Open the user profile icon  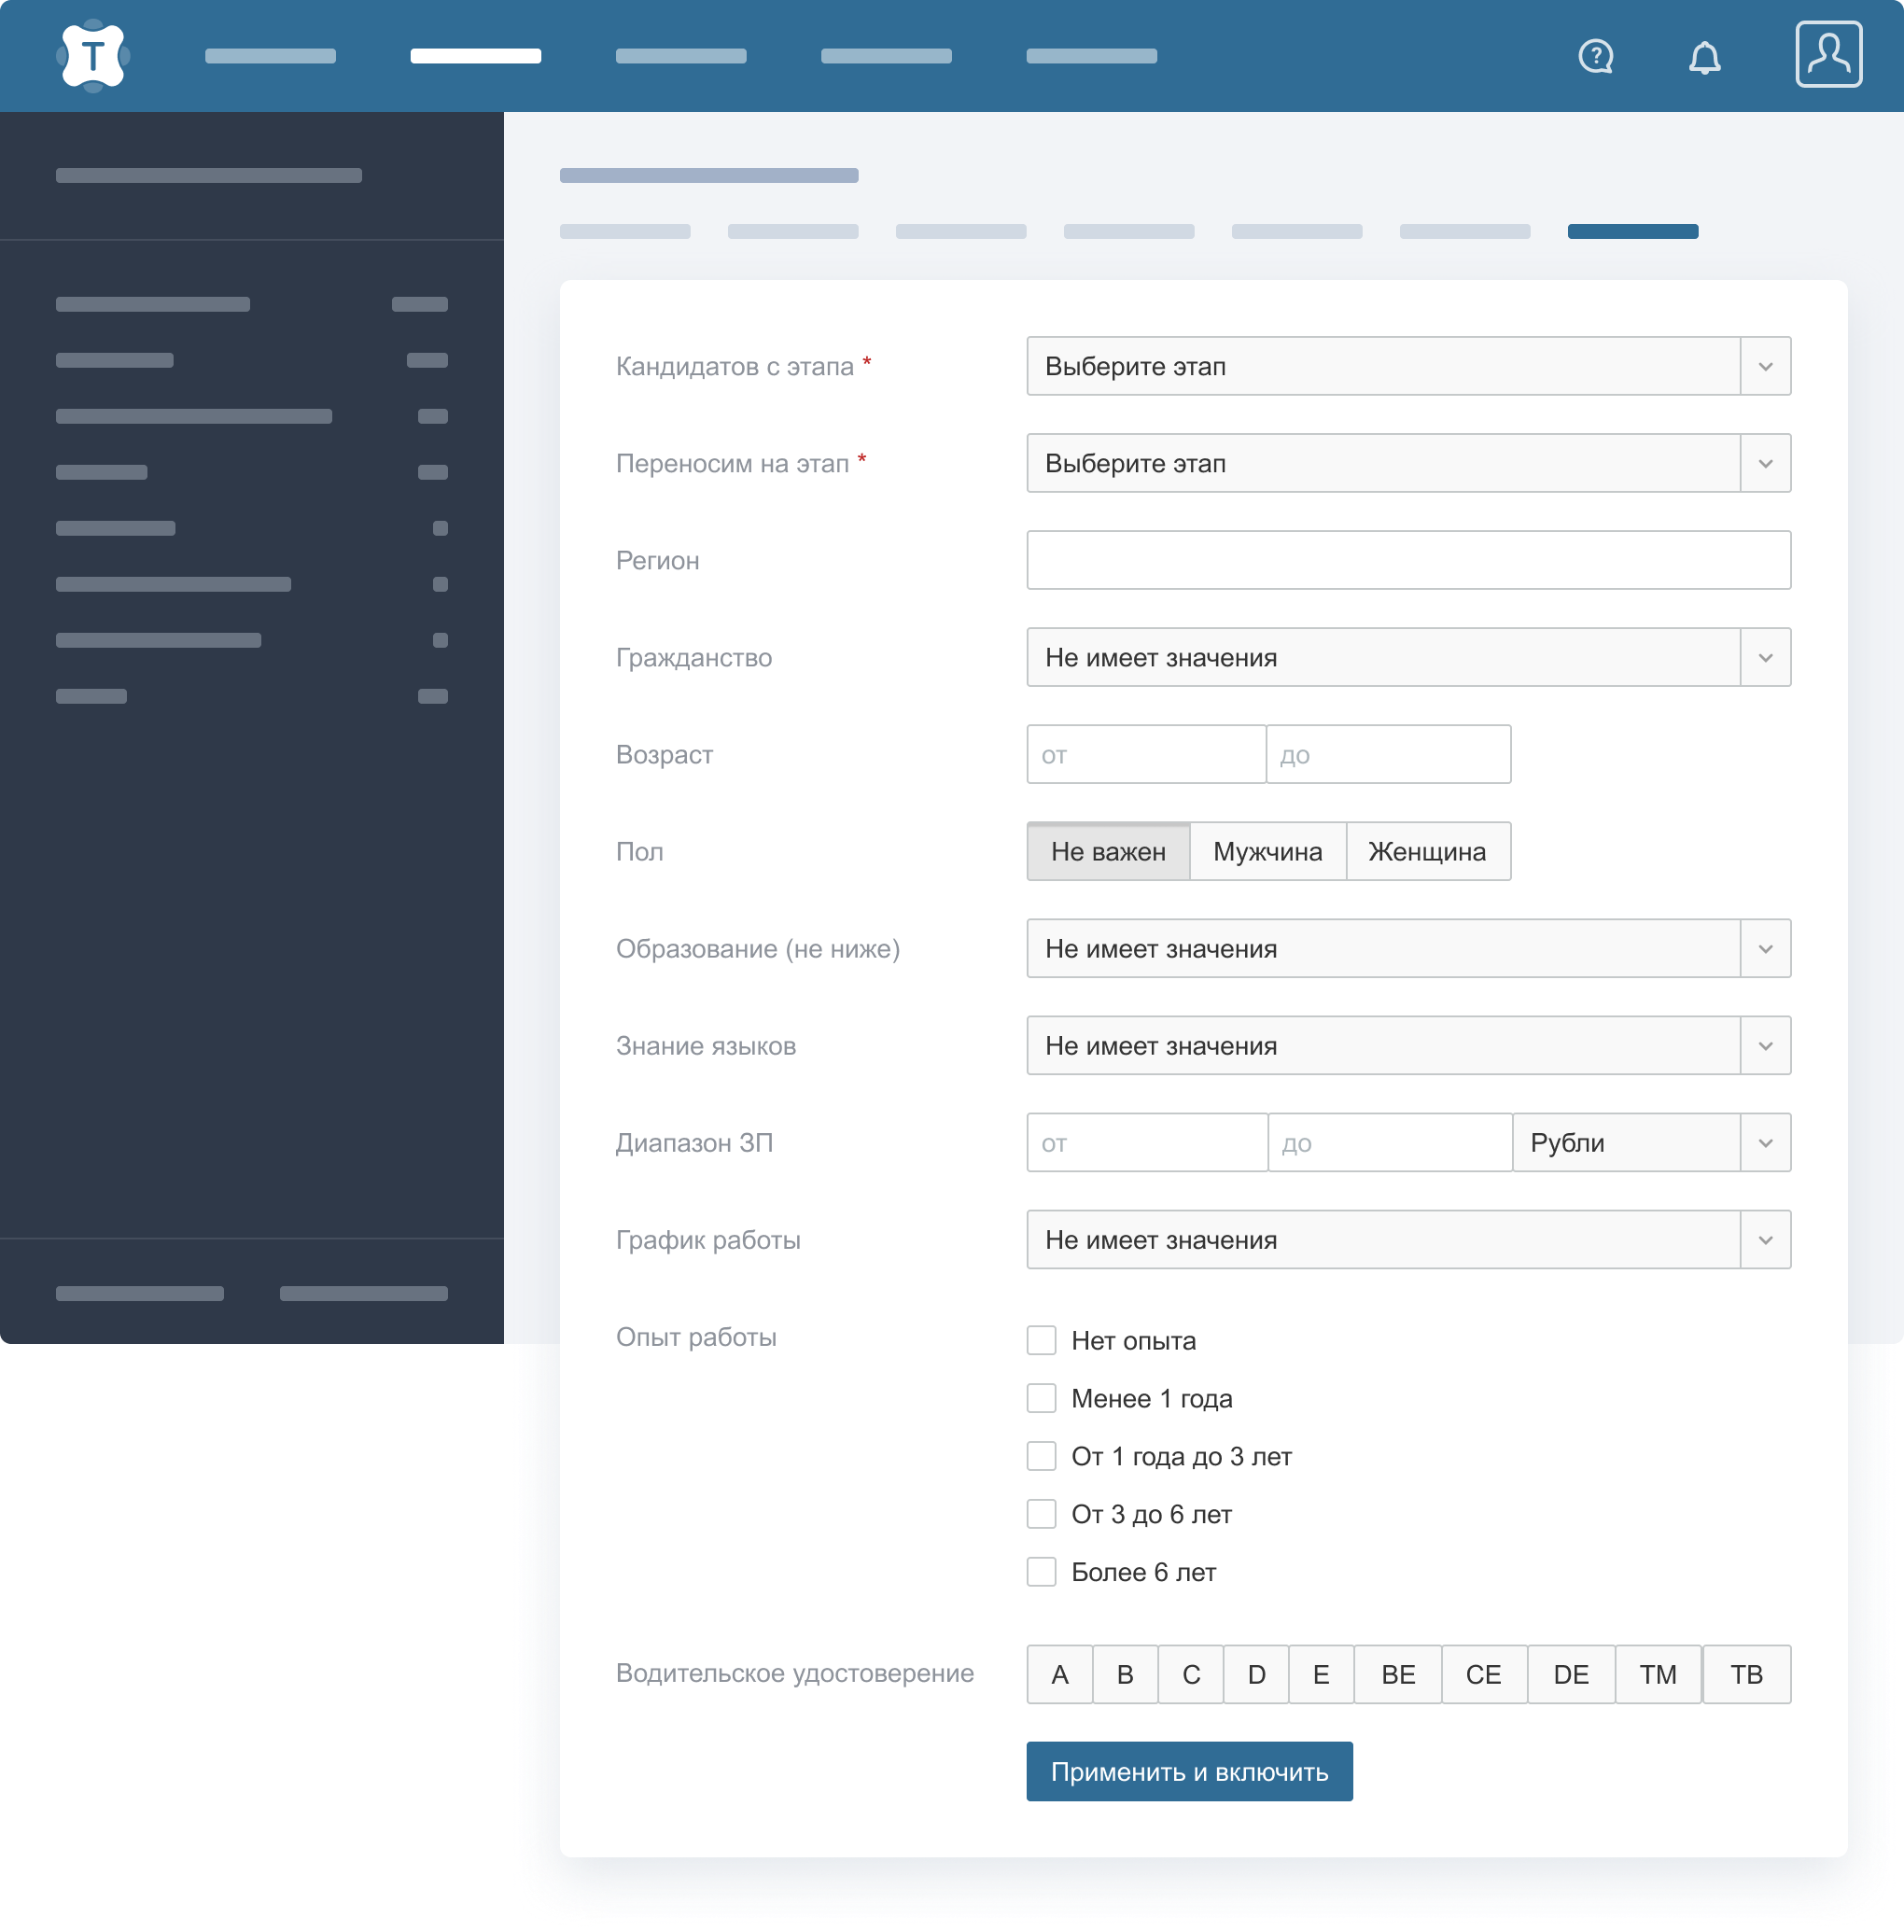click(1827, 54)
